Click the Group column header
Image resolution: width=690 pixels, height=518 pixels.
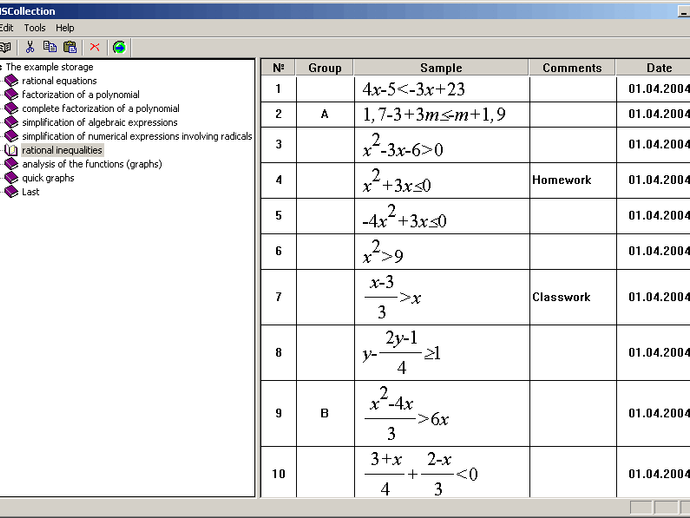click(x=325, y=68)
